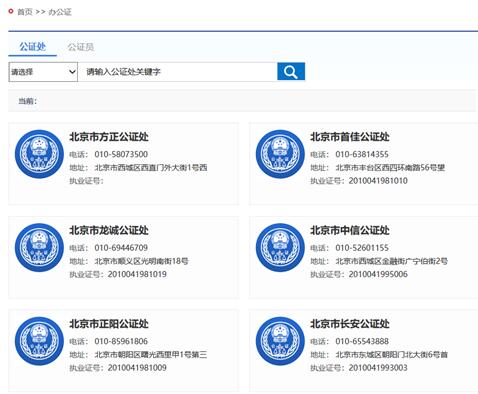The image size is (478, 394).
Task: Click the 首页 breadcrumb link
Action: coord(25,12)
